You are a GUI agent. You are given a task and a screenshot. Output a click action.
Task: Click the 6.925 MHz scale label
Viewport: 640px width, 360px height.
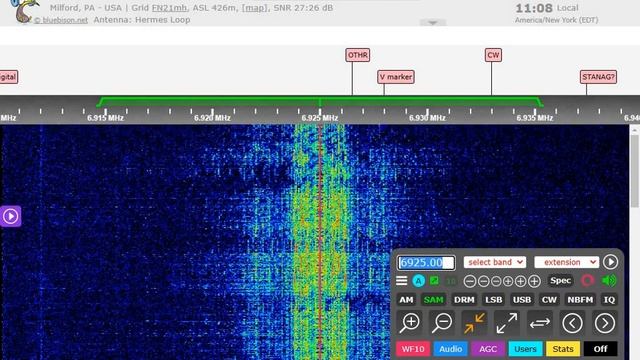coord(320,118)
